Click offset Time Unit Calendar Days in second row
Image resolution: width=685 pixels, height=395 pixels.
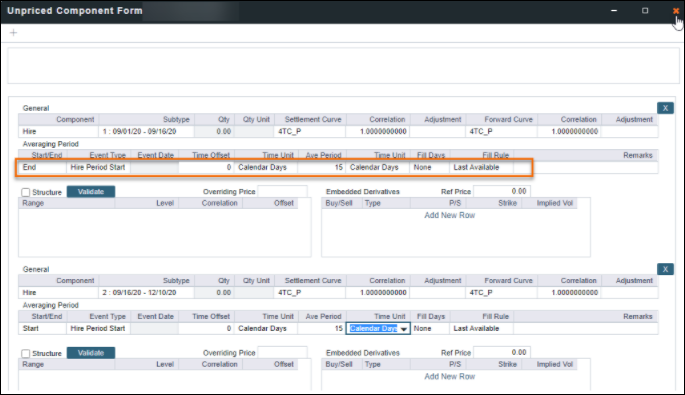[x=266, y=329]
